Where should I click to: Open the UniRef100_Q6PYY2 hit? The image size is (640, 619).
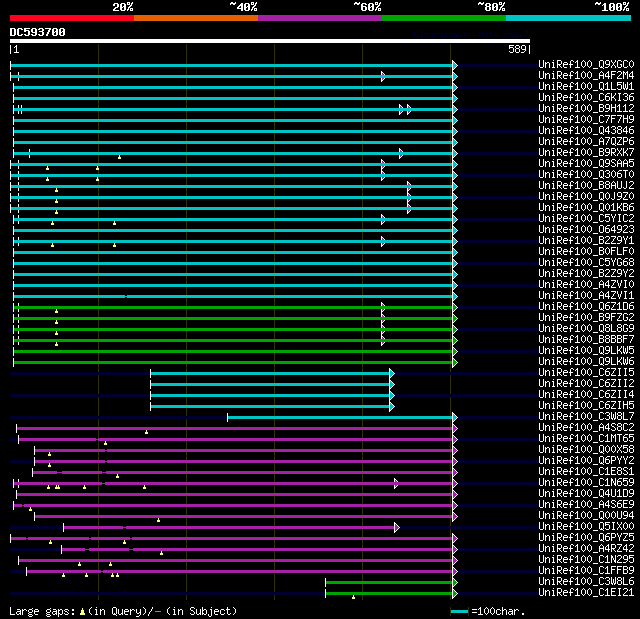point(586,461)
